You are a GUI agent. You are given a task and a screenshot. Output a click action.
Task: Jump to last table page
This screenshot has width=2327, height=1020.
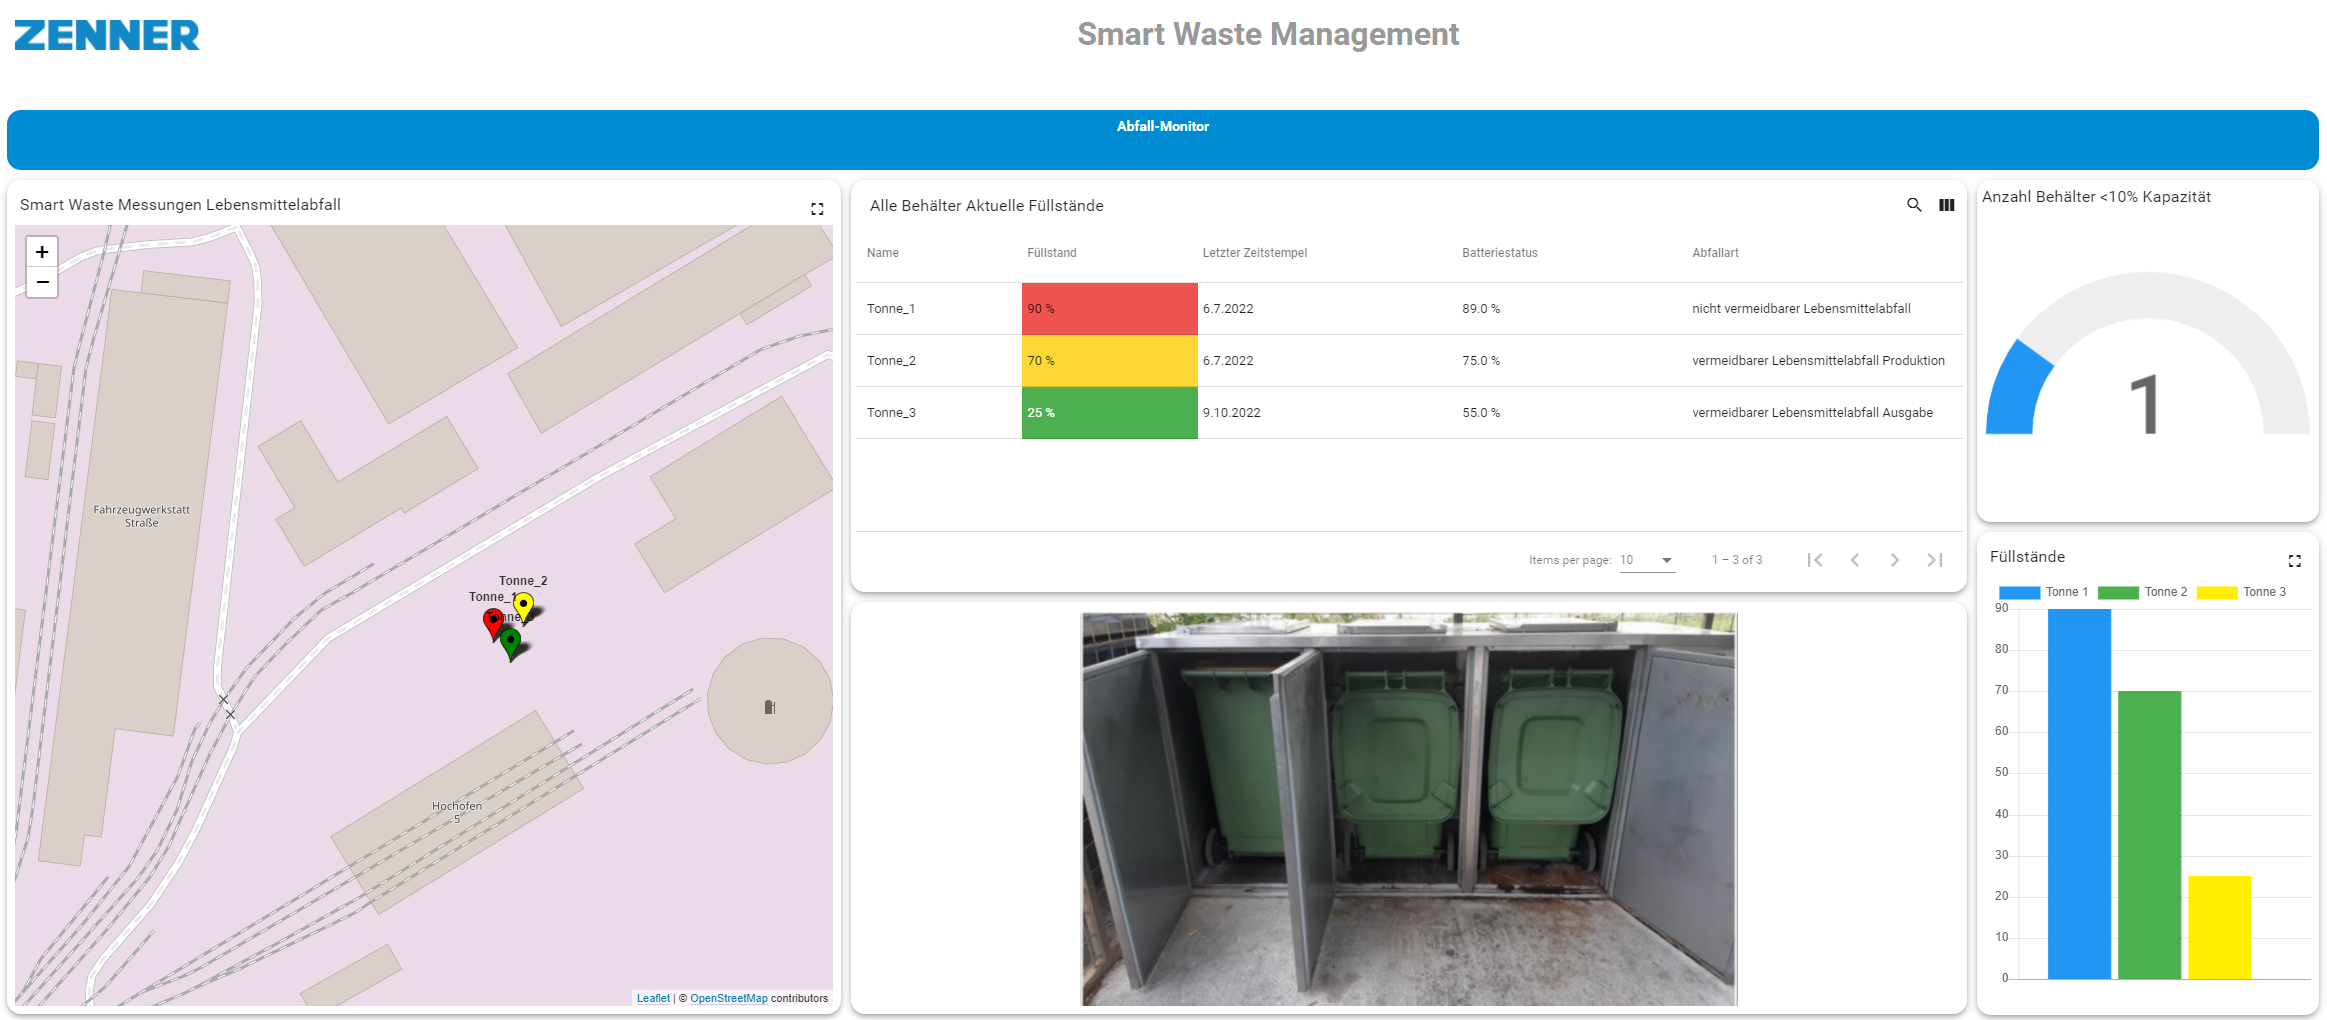[x=1934, y=560]
